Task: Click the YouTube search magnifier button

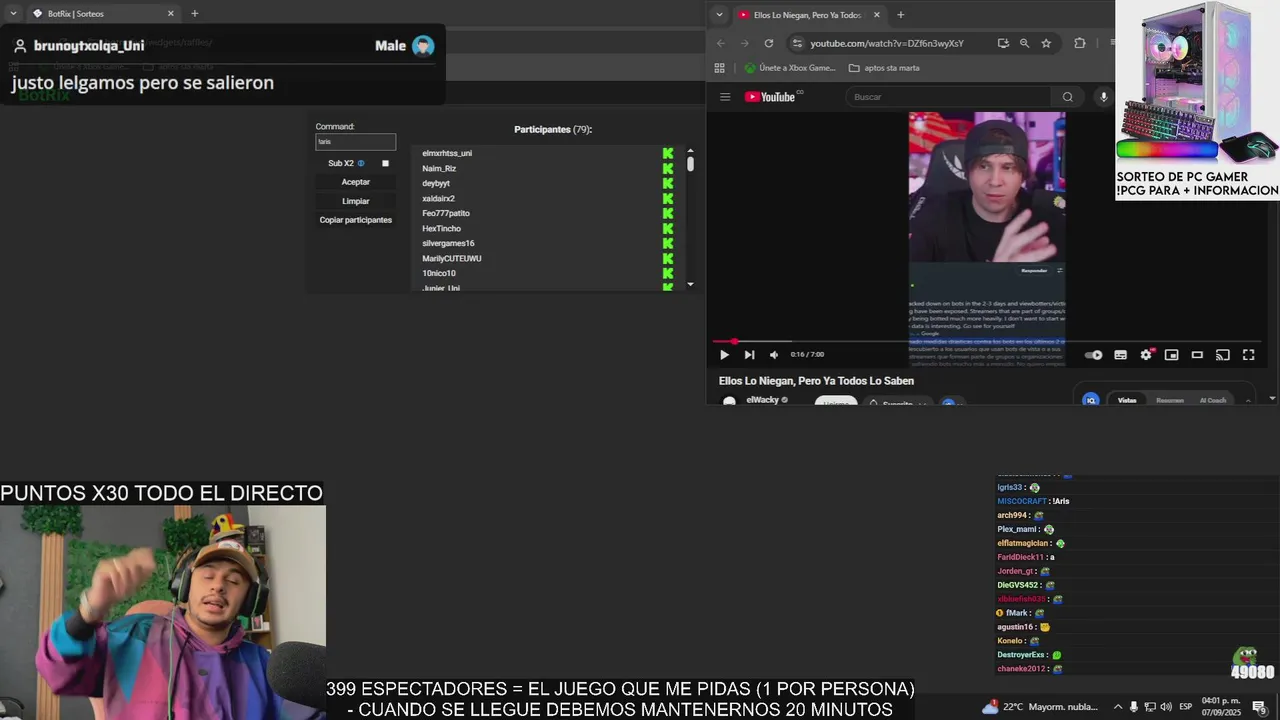Action: click(1067, 97)
